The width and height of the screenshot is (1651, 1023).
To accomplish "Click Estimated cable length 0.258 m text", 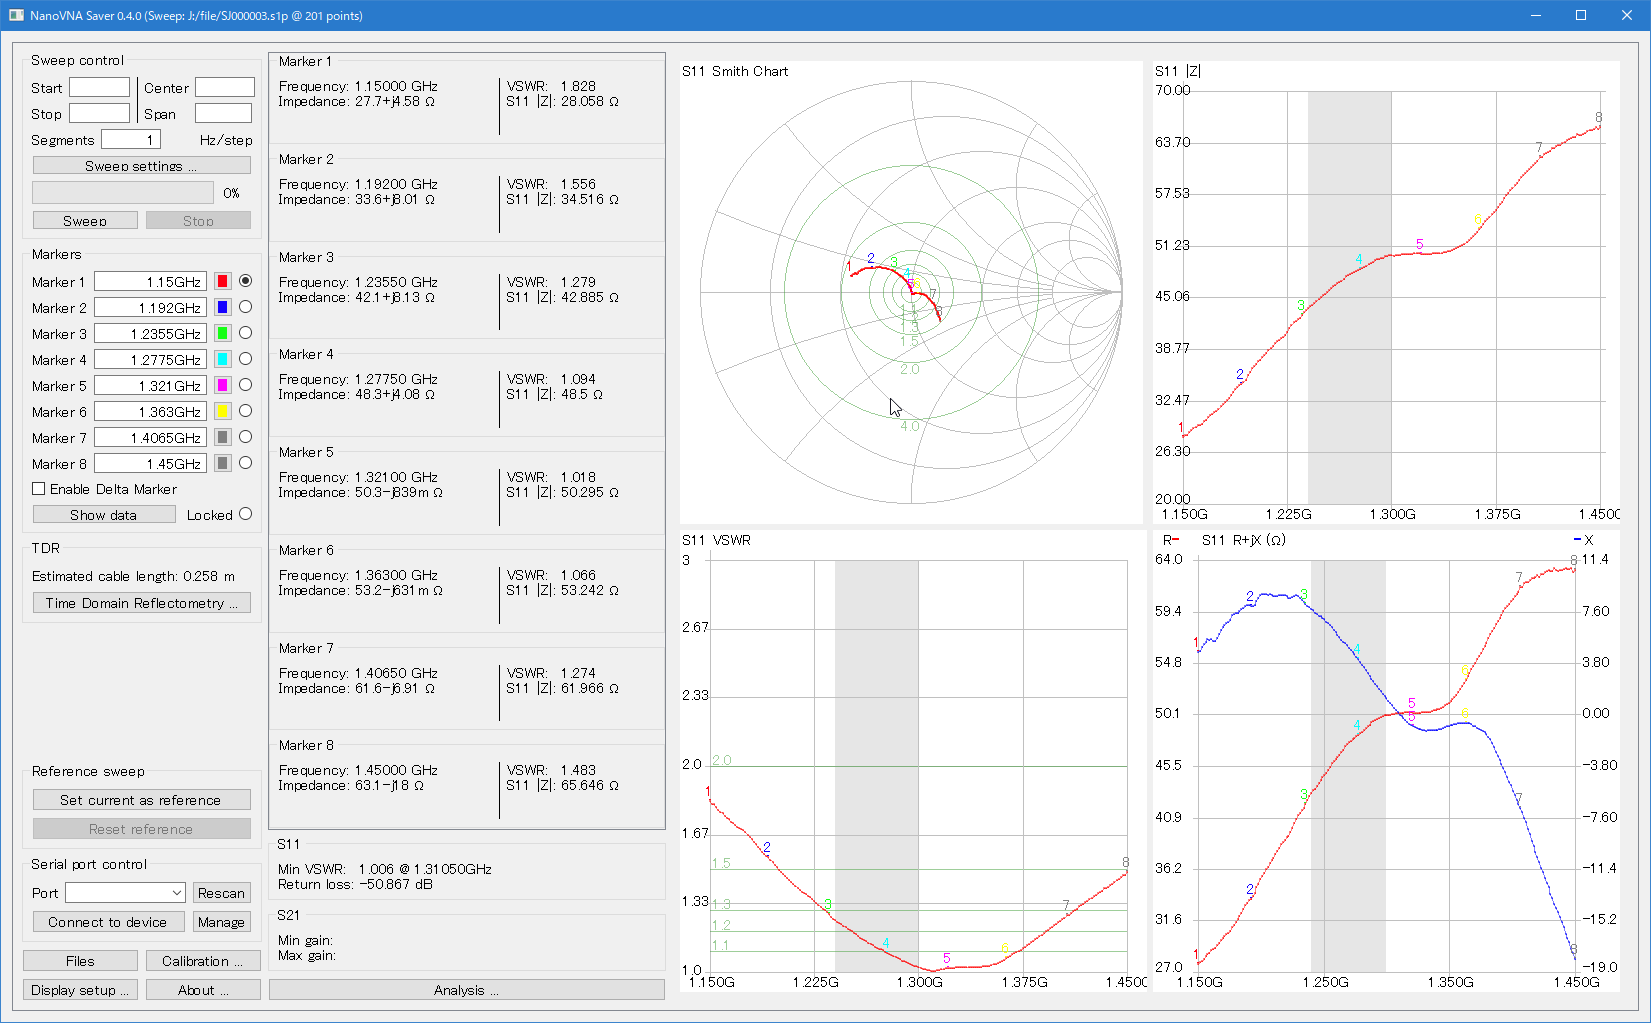I will tap(133, 576).
